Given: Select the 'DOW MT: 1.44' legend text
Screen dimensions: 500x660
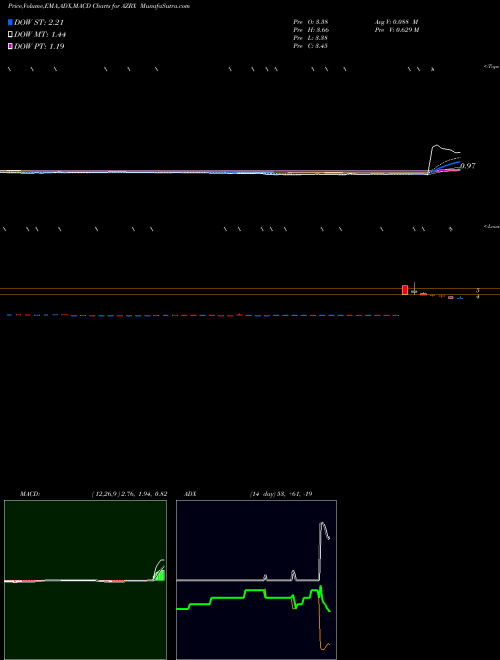Looking at the screenshot, I should (40, 34).
